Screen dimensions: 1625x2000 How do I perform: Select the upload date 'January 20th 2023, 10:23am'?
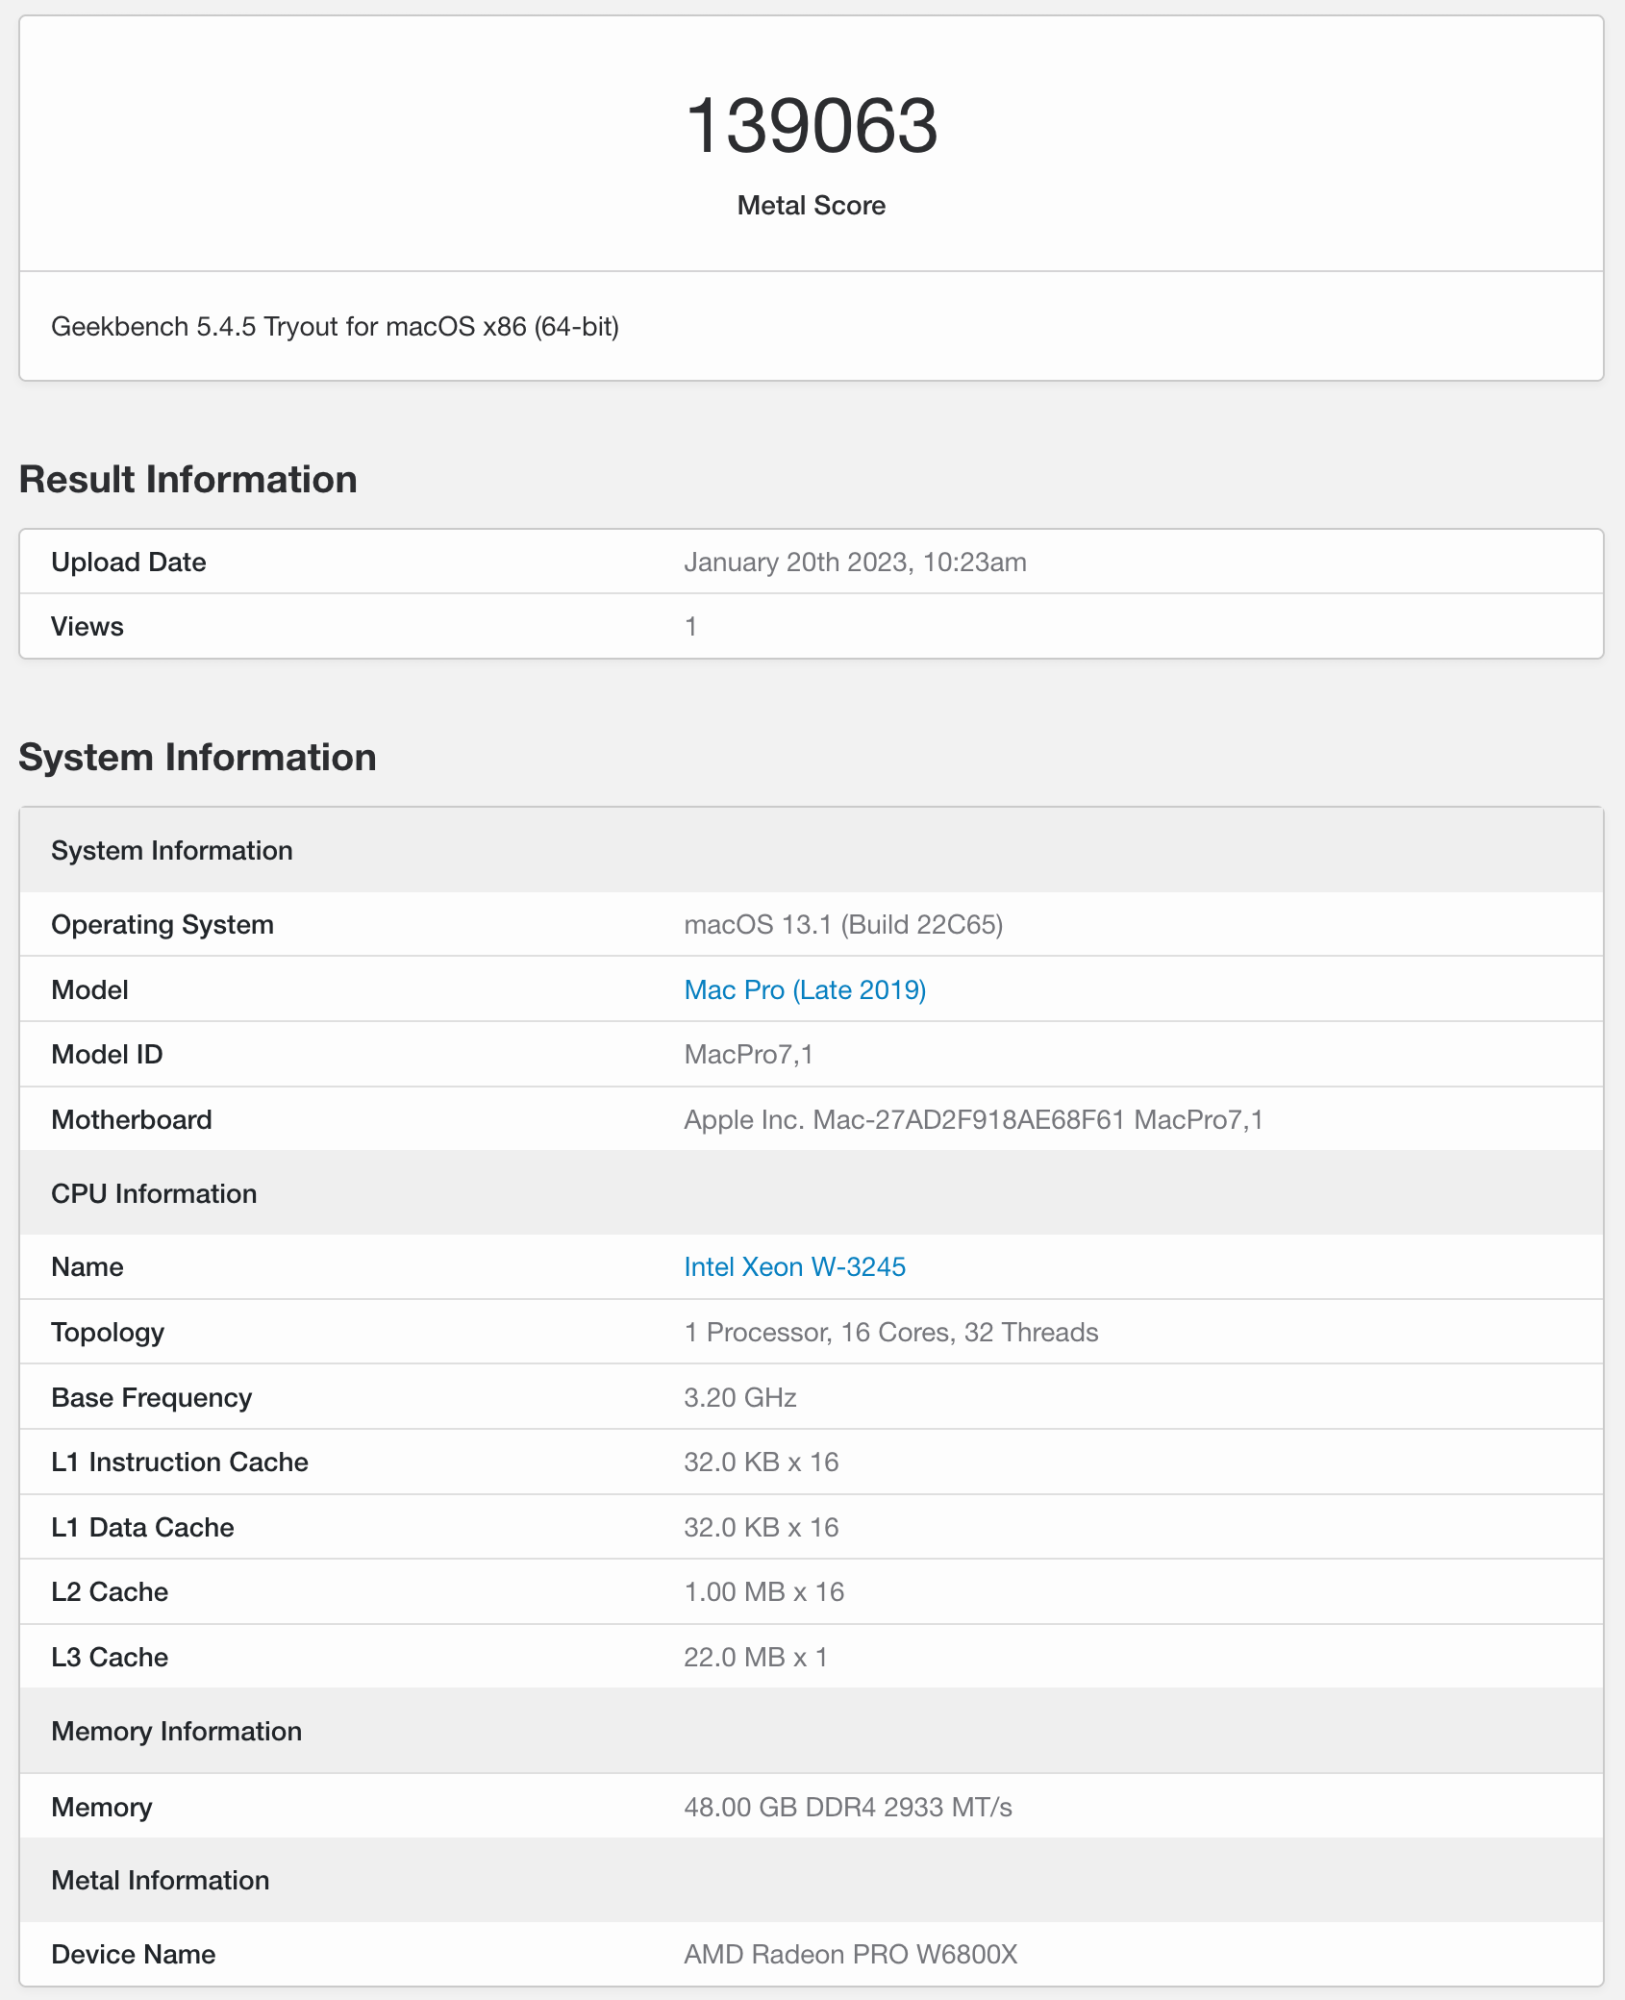click(855, 562)
